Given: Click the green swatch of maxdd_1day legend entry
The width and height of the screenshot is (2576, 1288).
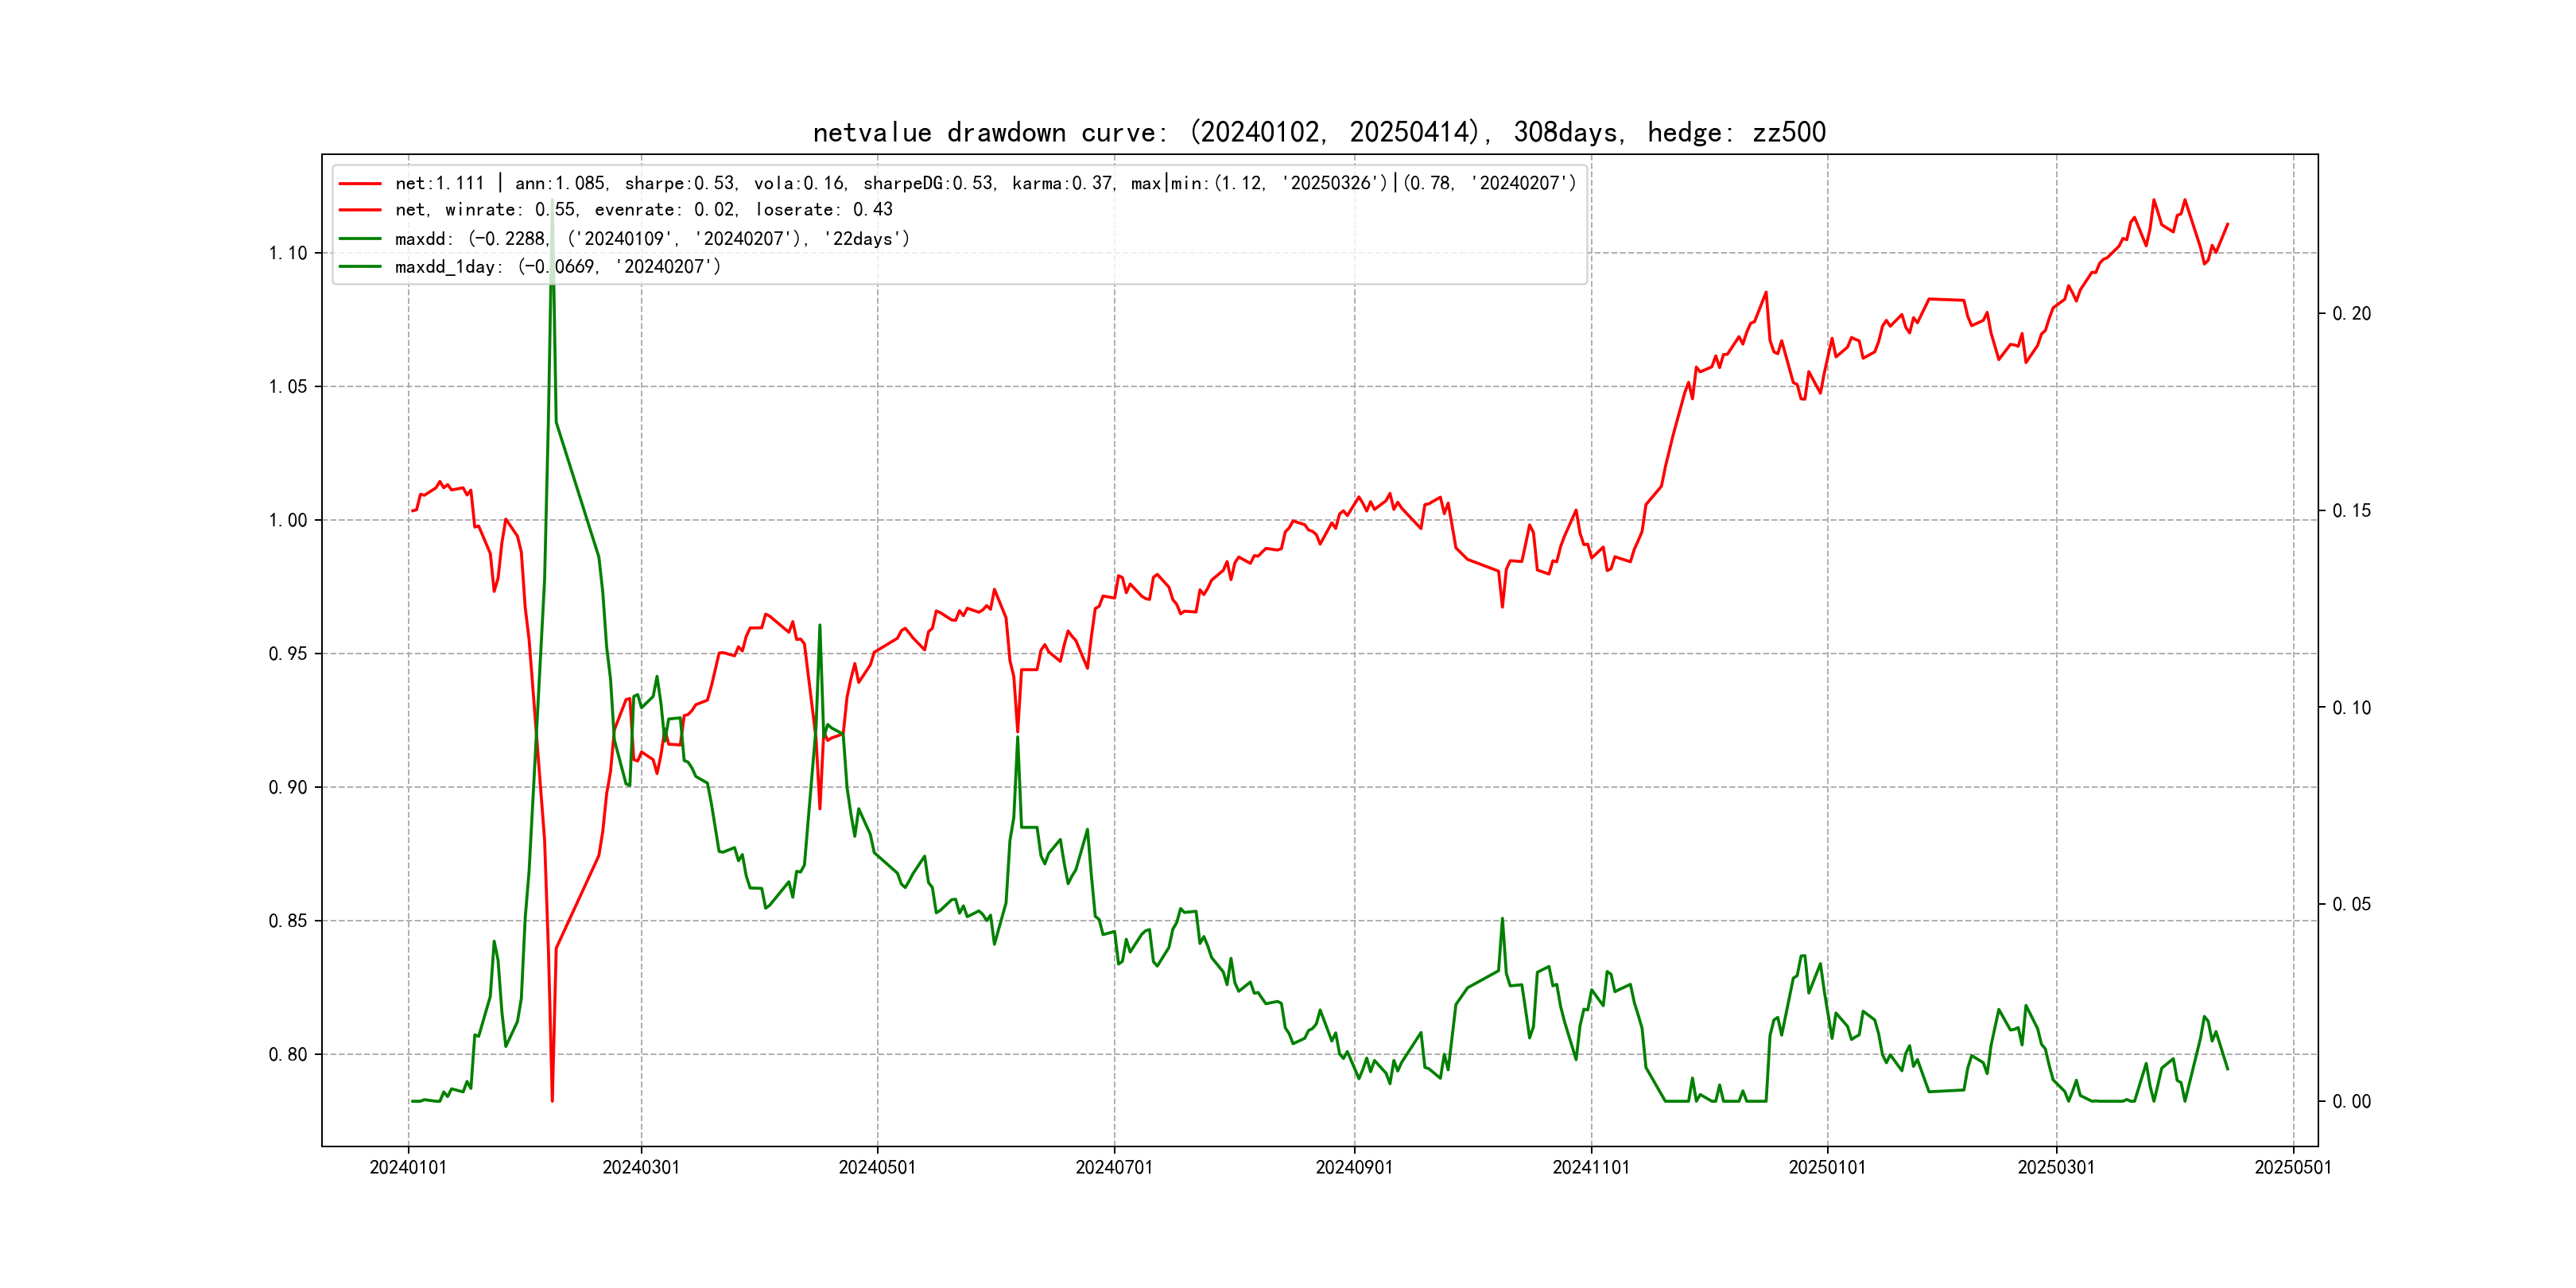Looking at the screenshot, I should tap(360, 267).
